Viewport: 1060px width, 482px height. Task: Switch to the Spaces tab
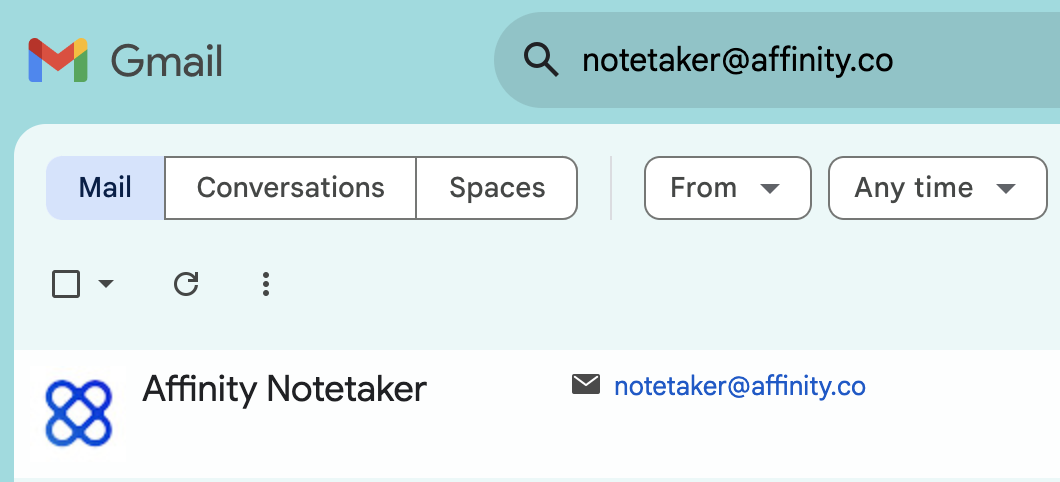coord(497,188)
